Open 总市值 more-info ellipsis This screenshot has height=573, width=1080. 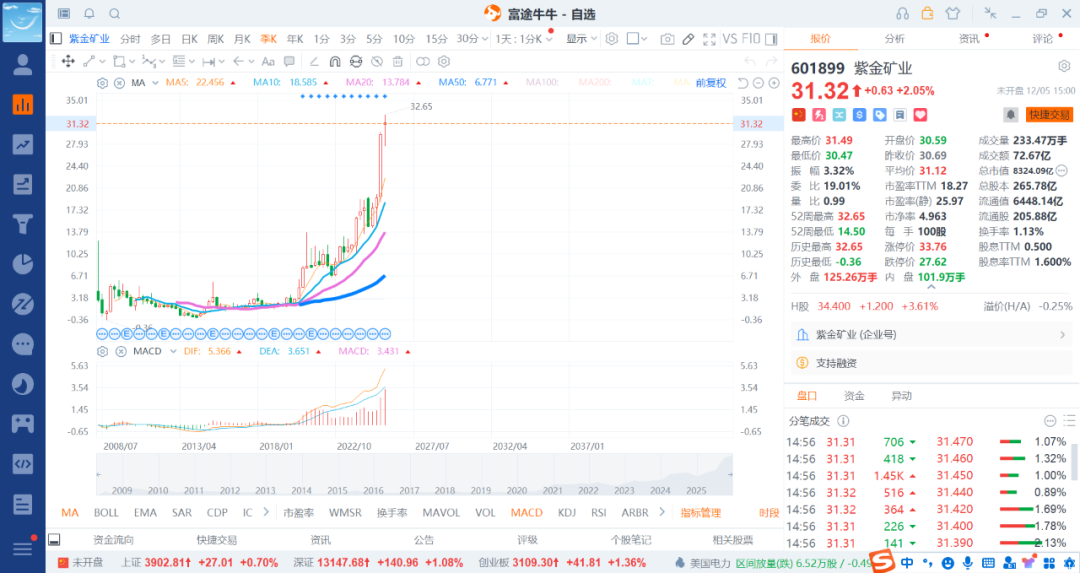pos(1061,170)
